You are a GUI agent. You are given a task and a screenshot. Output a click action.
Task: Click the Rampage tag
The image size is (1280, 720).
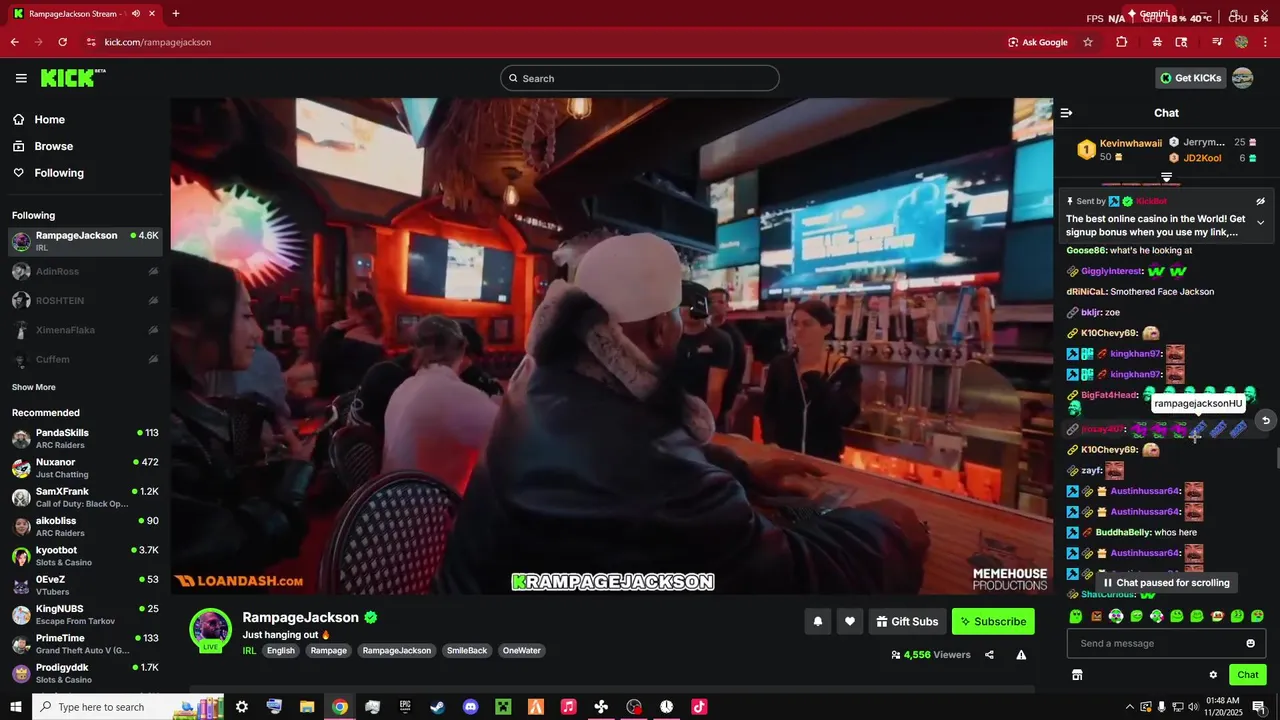(x=329, y=650)
